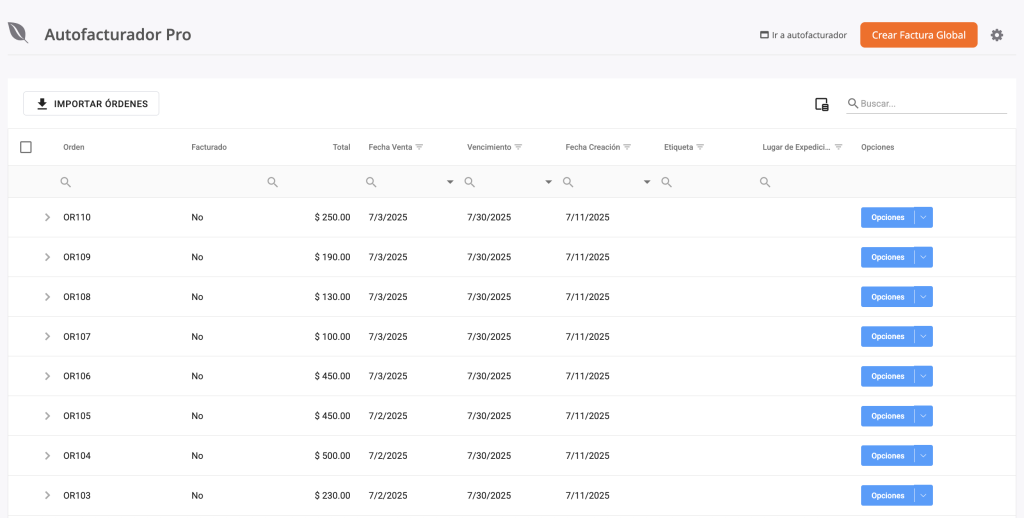Open the column chooser icon

point(822,104)
